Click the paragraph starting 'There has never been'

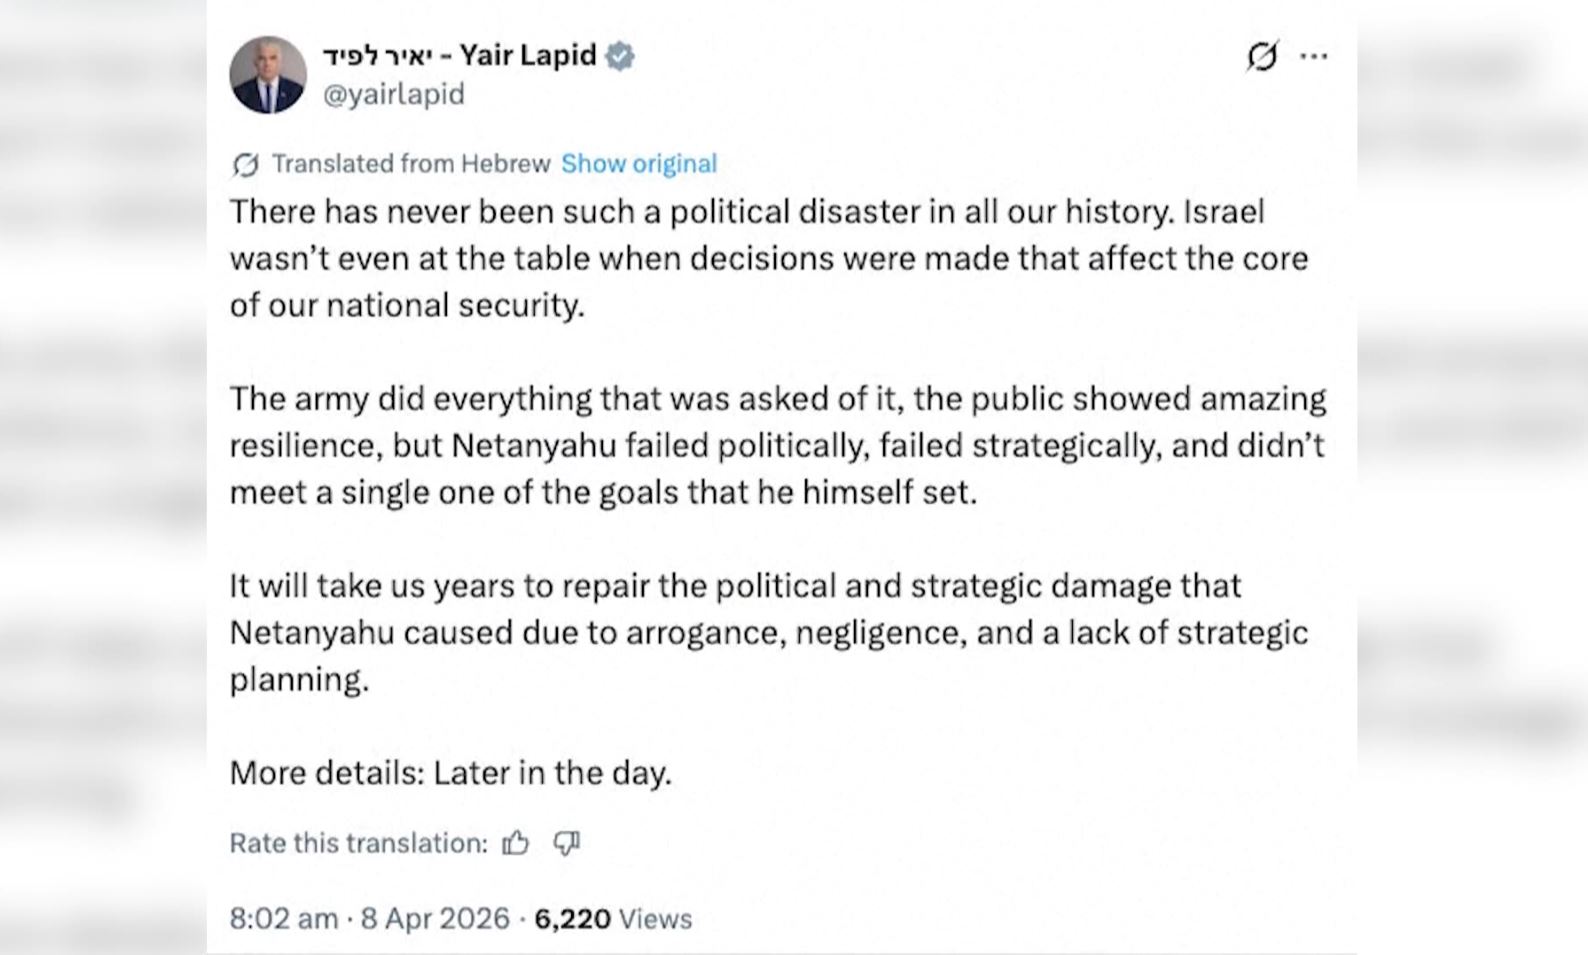[x=768, y=258]
